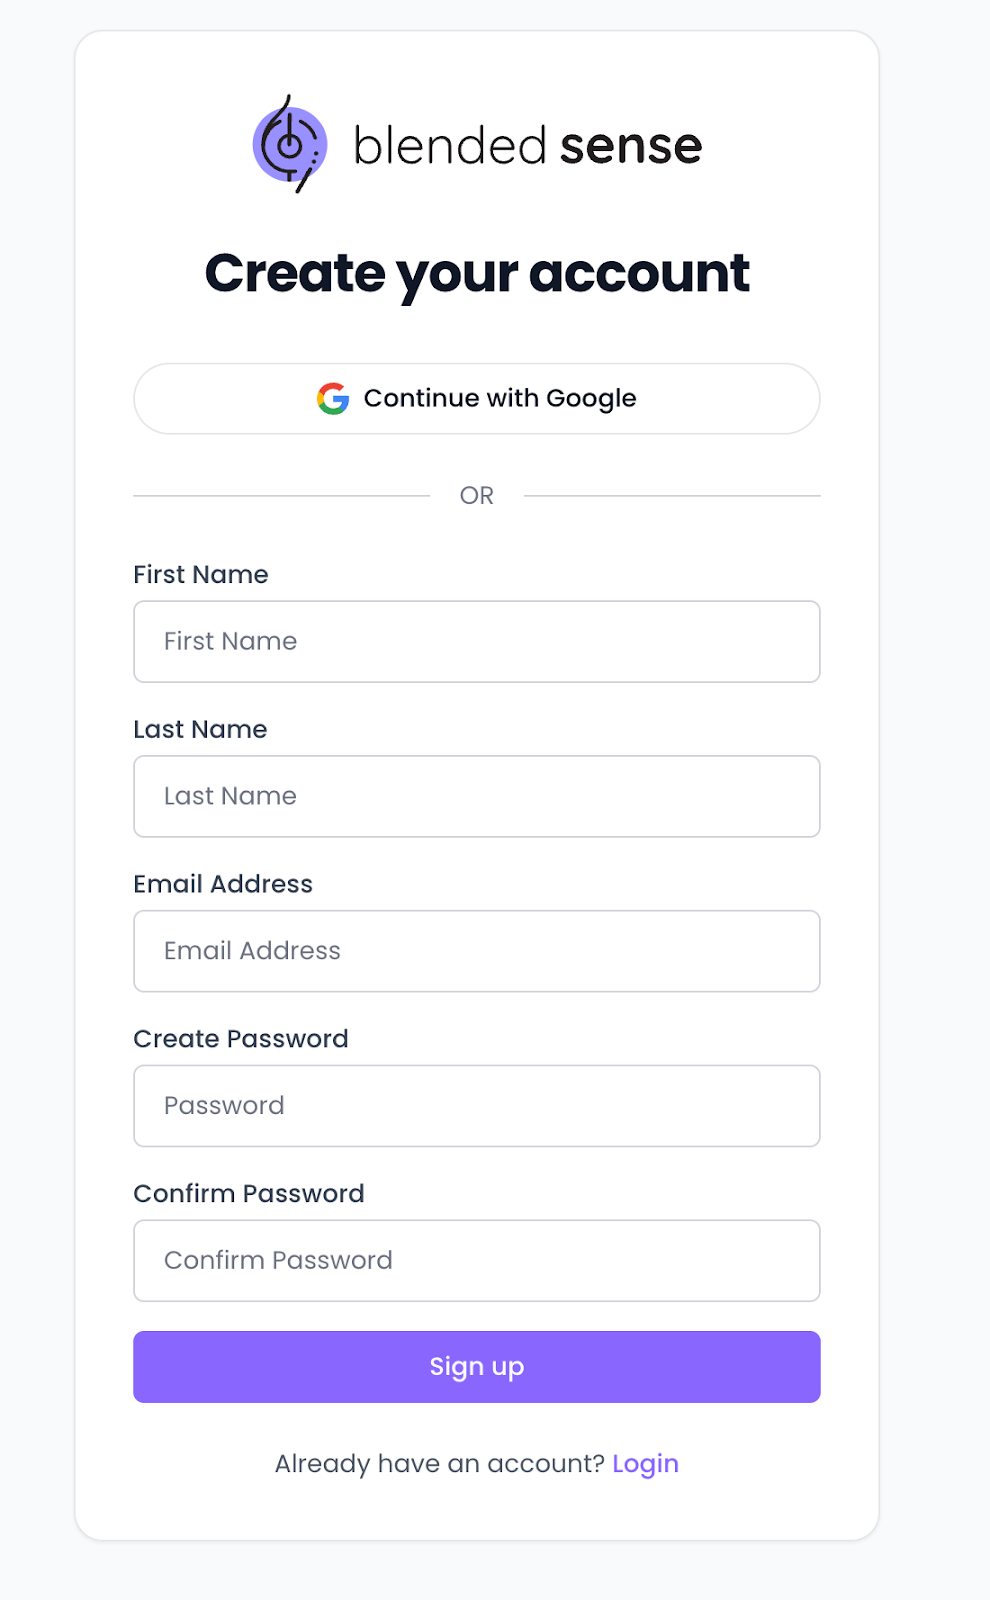Click the "Email Address" field label

click(x=223, y=884)
